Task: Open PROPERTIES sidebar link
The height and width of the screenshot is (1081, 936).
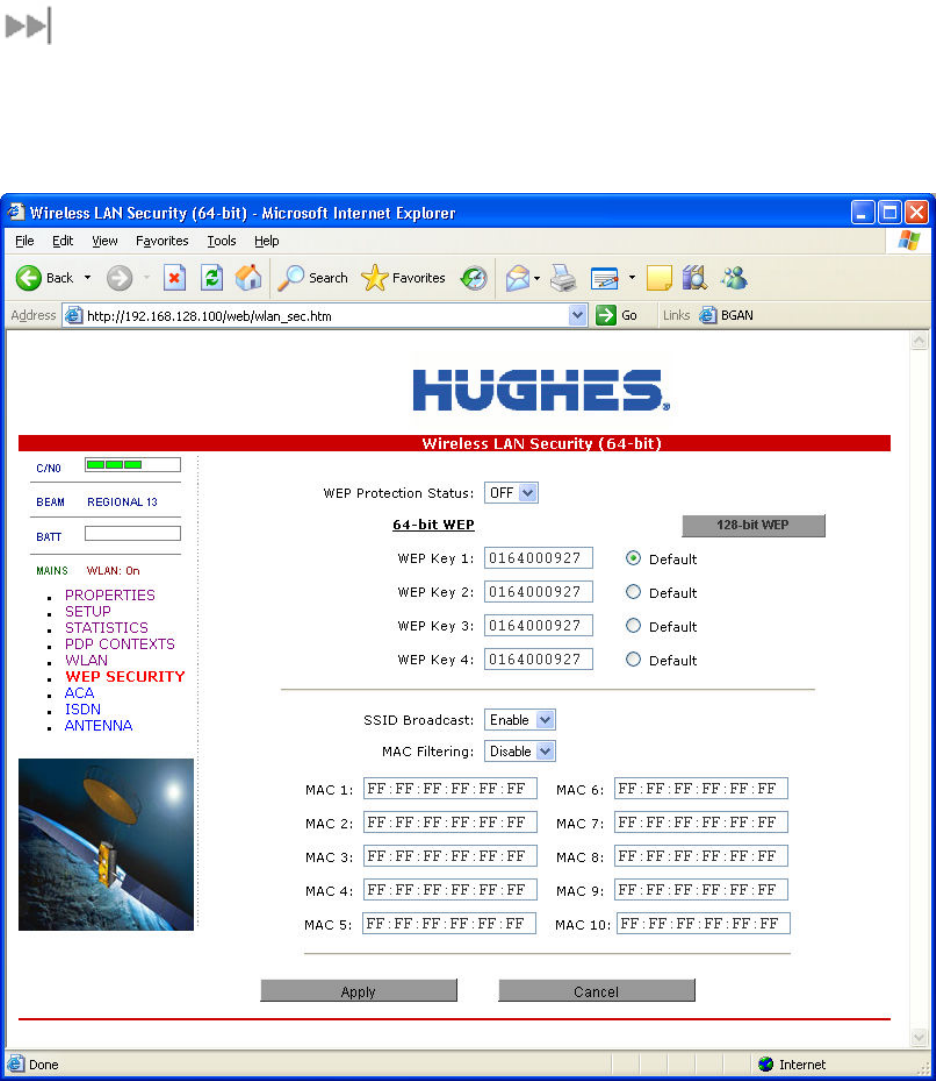Action: (110, 595)
